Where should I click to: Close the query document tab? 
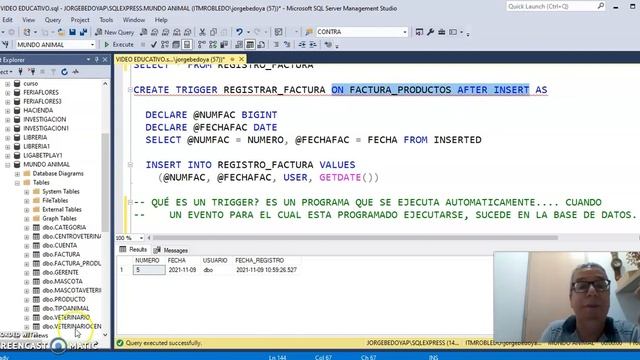coord(241,60)
